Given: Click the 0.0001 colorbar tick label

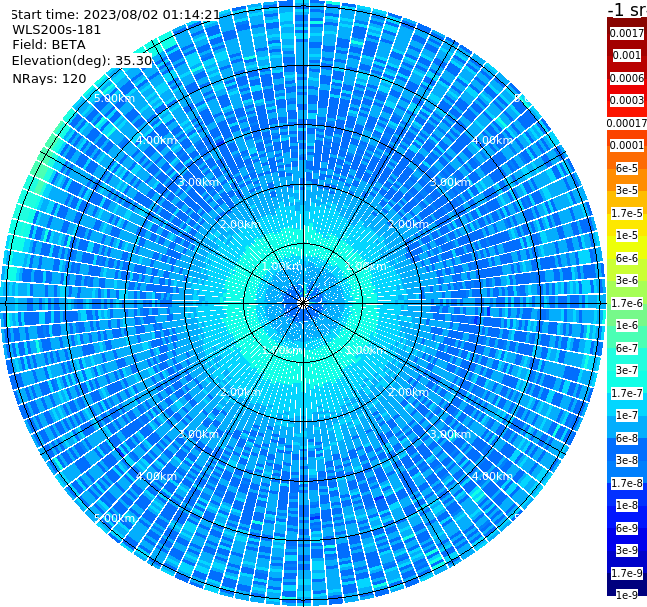Looking at the screenshot, I should [x=627, y=145].
